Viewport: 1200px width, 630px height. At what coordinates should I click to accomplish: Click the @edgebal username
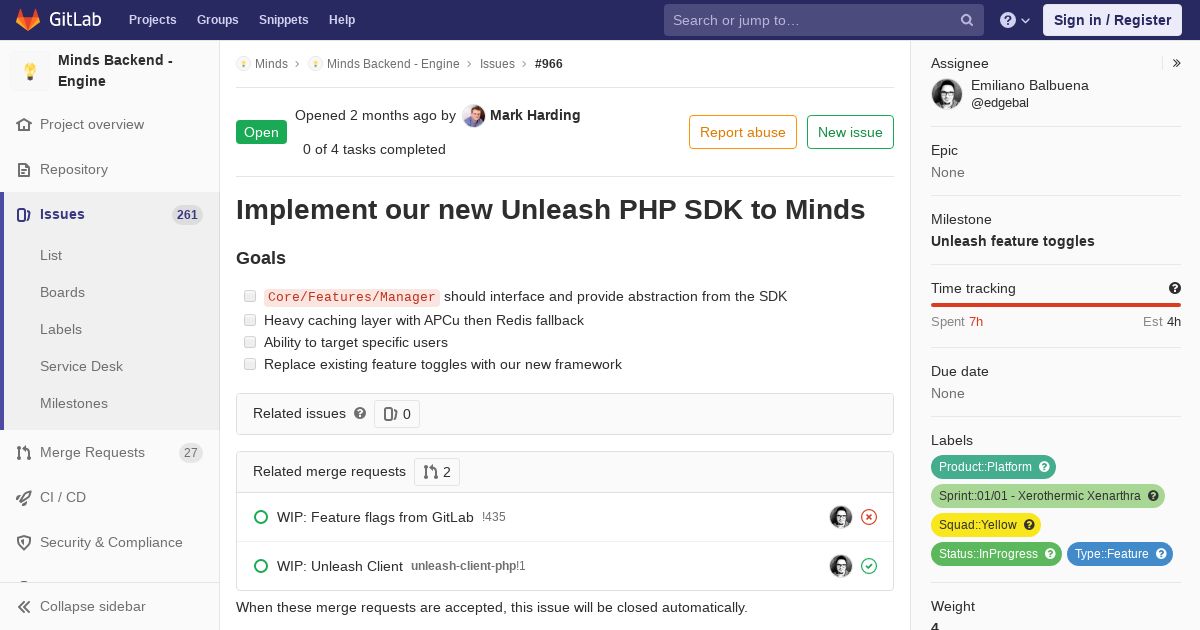[x=1000, y=103]
